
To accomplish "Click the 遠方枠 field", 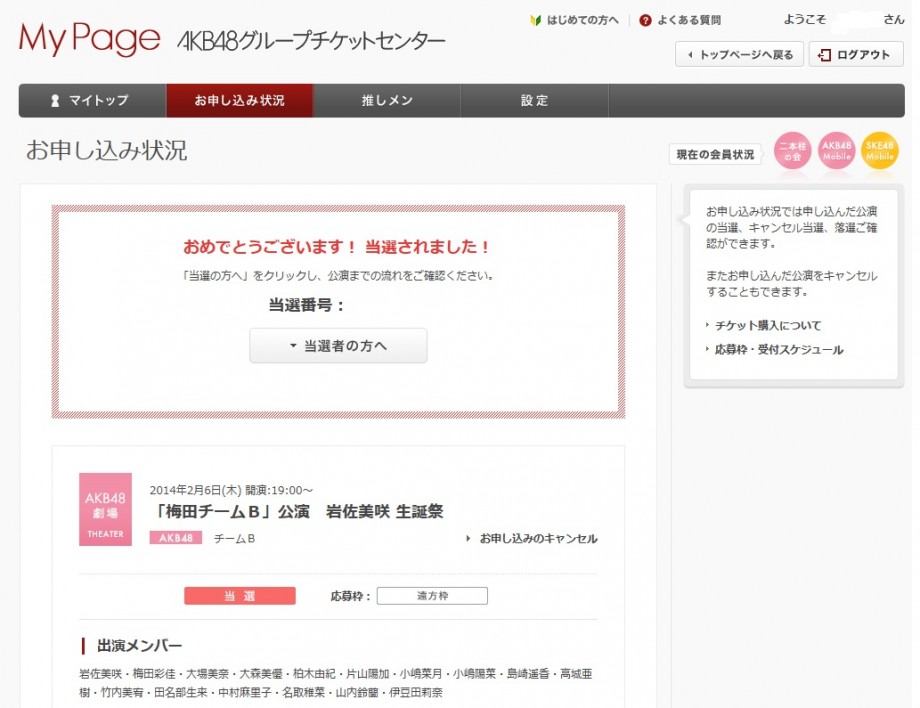I will coord(432,596).
